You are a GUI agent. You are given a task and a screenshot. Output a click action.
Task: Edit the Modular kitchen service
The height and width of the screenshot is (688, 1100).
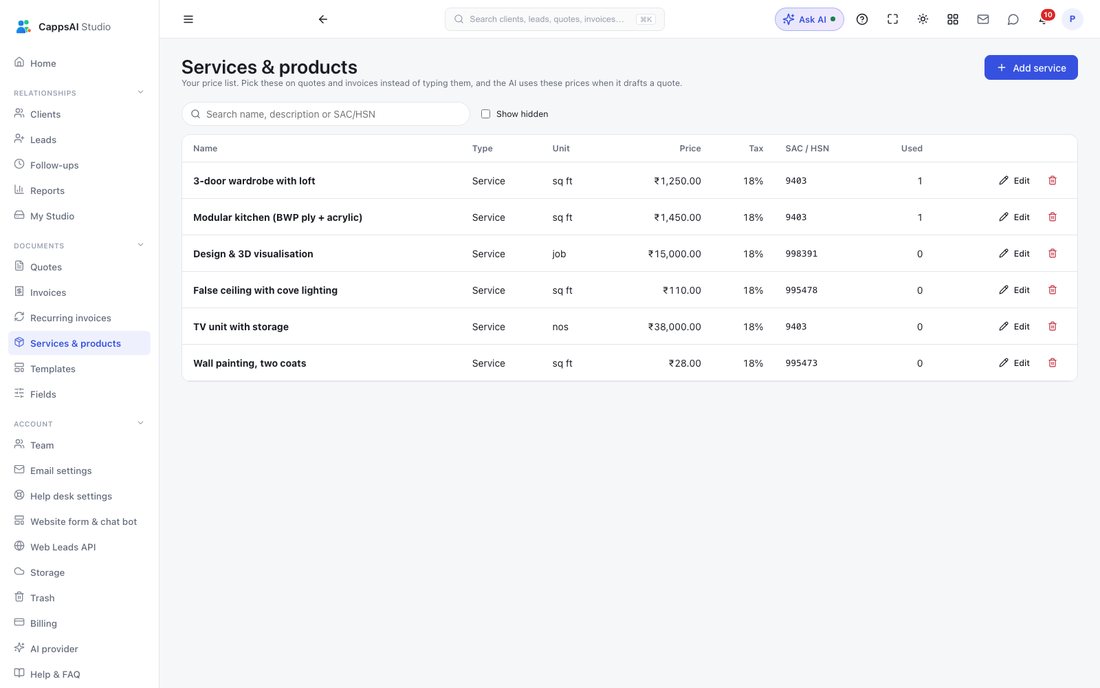pos(1014,217)
